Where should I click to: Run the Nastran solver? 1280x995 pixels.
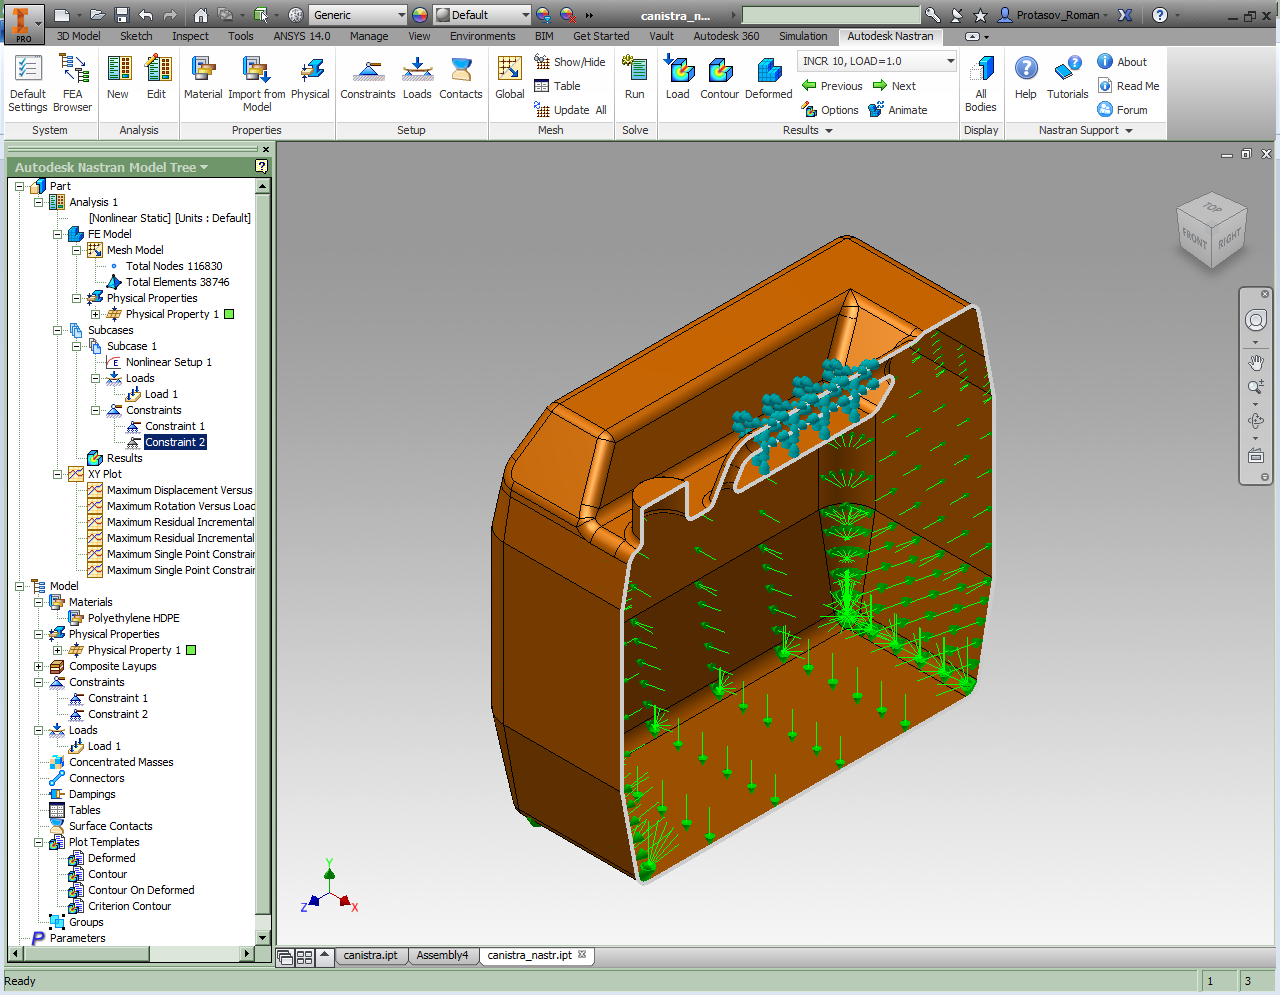(635, 78)
